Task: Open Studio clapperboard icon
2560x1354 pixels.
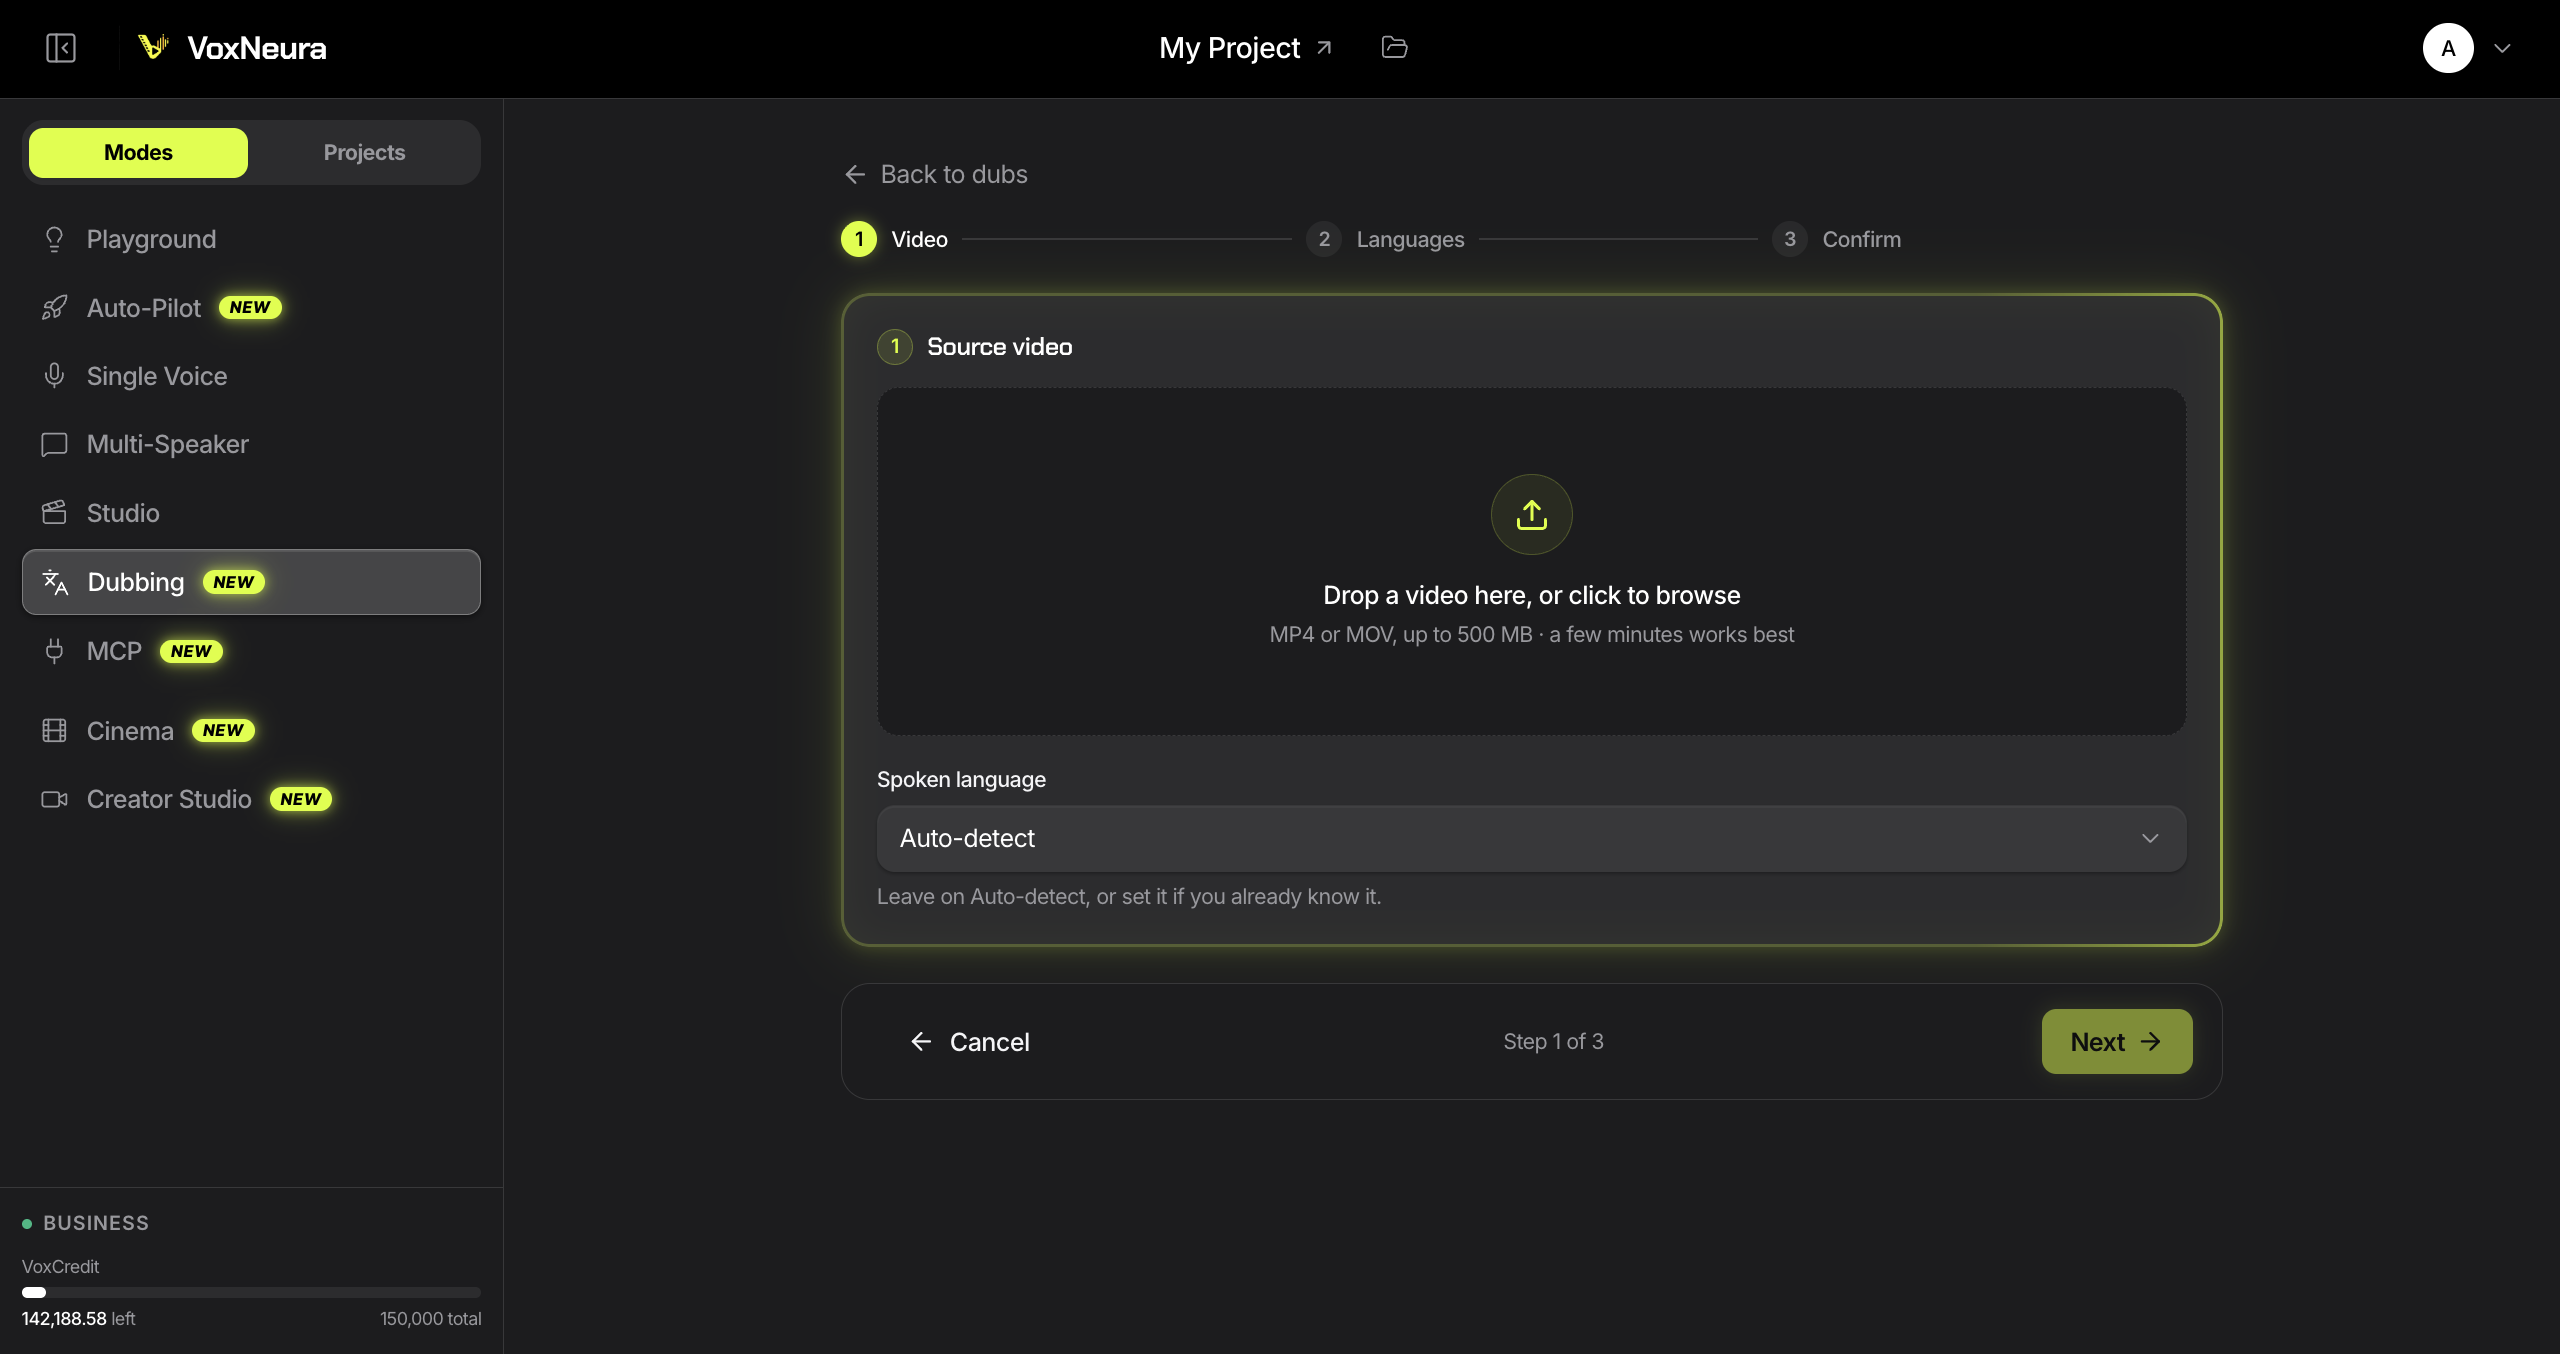Action: coord(54,513)
